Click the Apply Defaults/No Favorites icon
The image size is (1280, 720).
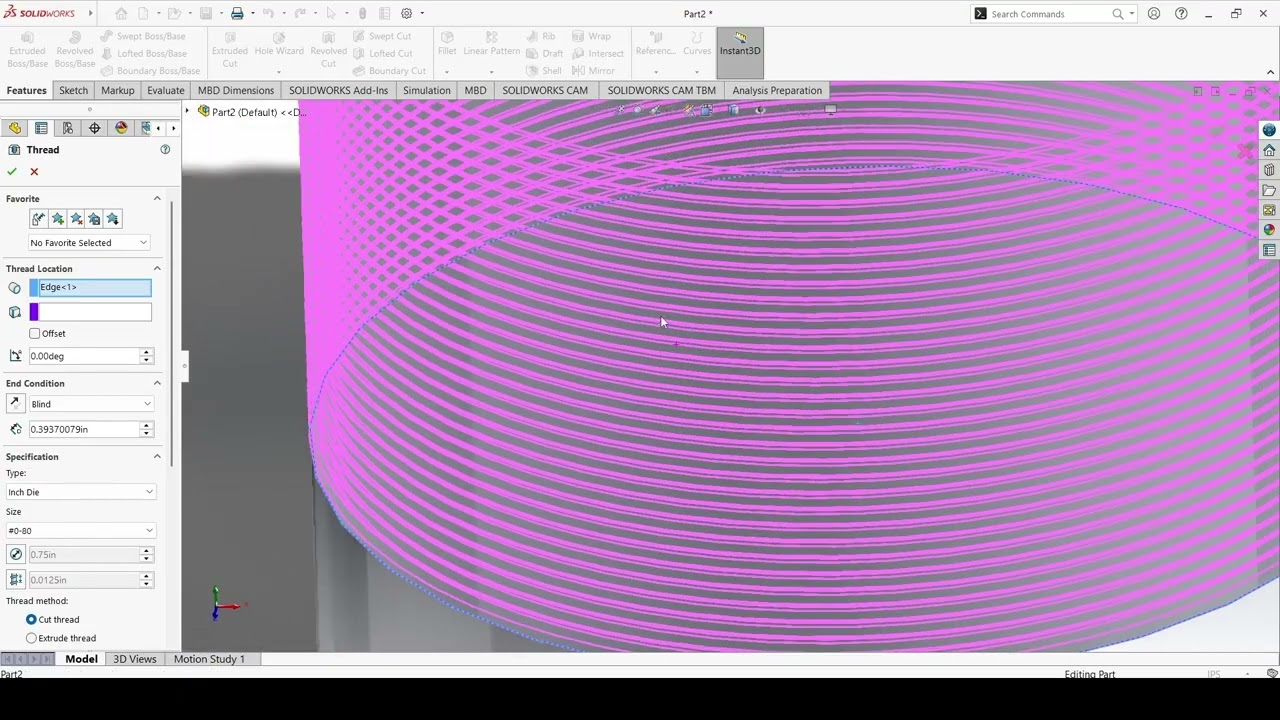tap(39, 219)
